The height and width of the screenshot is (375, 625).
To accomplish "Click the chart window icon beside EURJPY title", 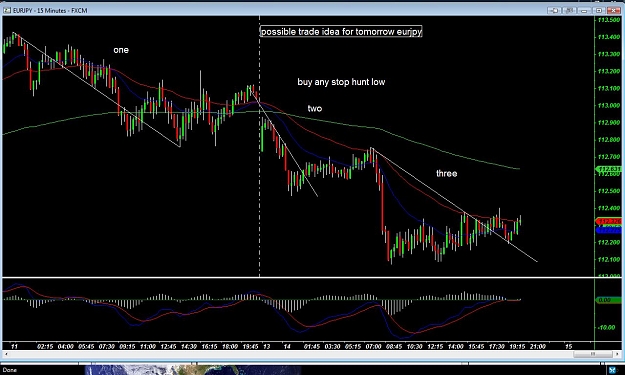I will click(7, 10).
